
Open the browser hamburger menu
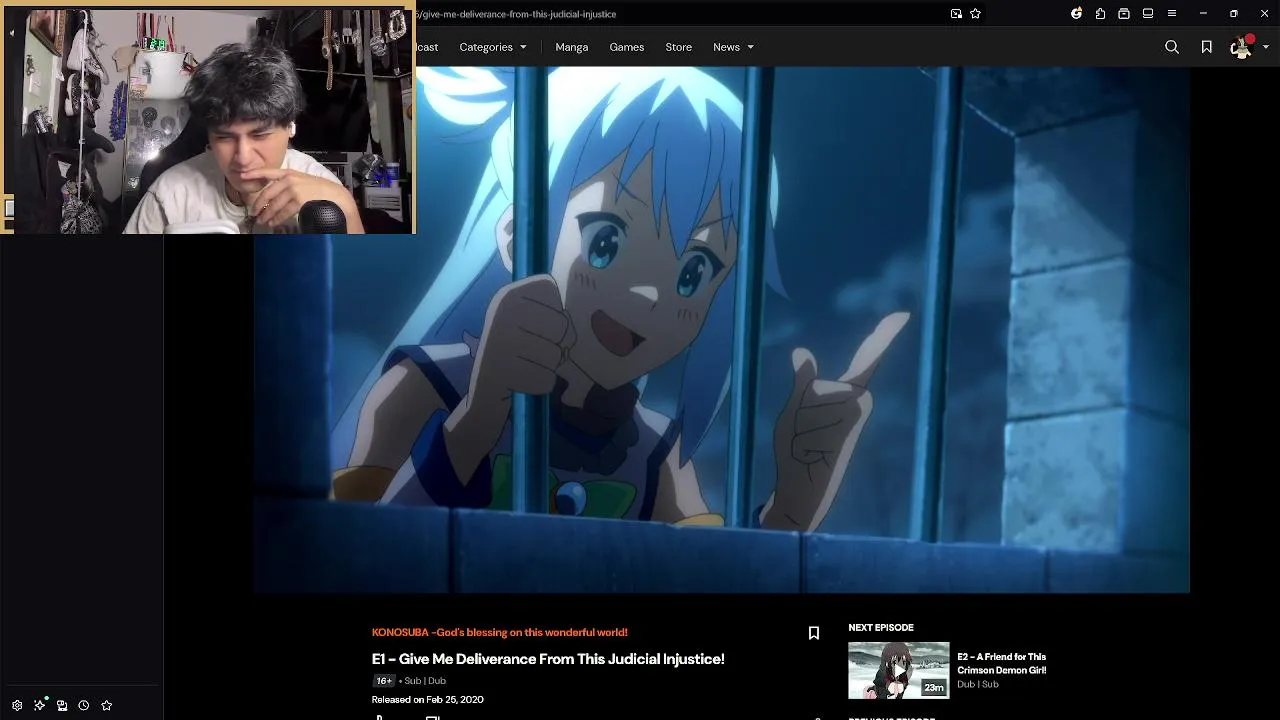coord(1172,14)
